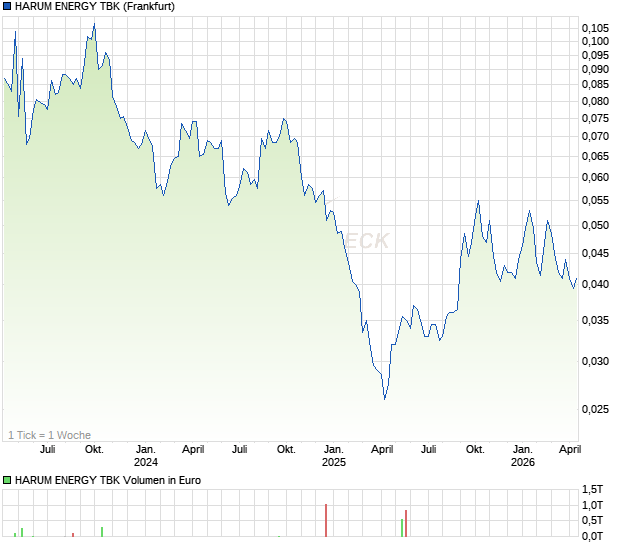Click the '1 Tick = 1 Woche' note

coord(49,435)
